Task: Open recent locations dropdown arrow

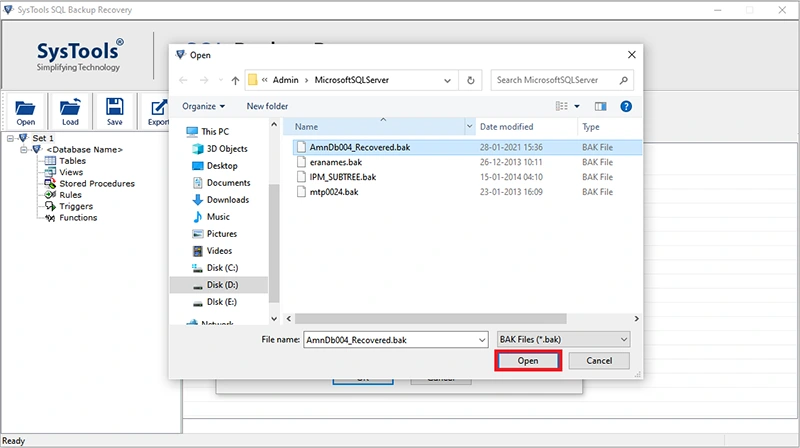Action: 220,80
